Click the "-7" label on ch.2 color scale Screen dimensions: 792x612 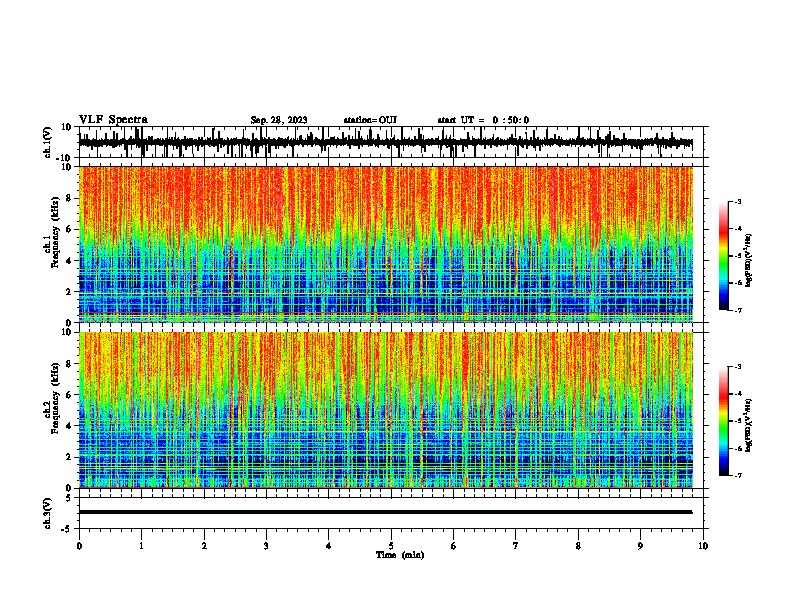point(738,475)
